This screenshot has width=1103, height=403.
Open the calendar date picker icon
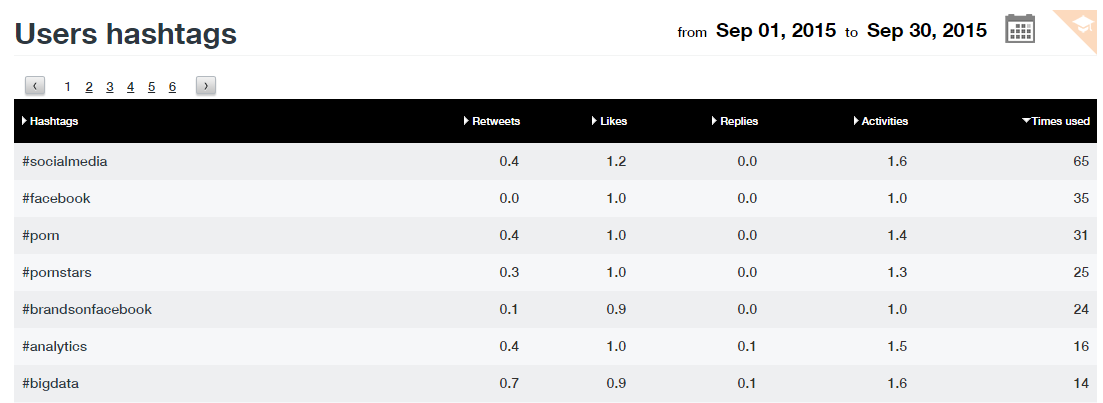click(x=1019, y=30)
